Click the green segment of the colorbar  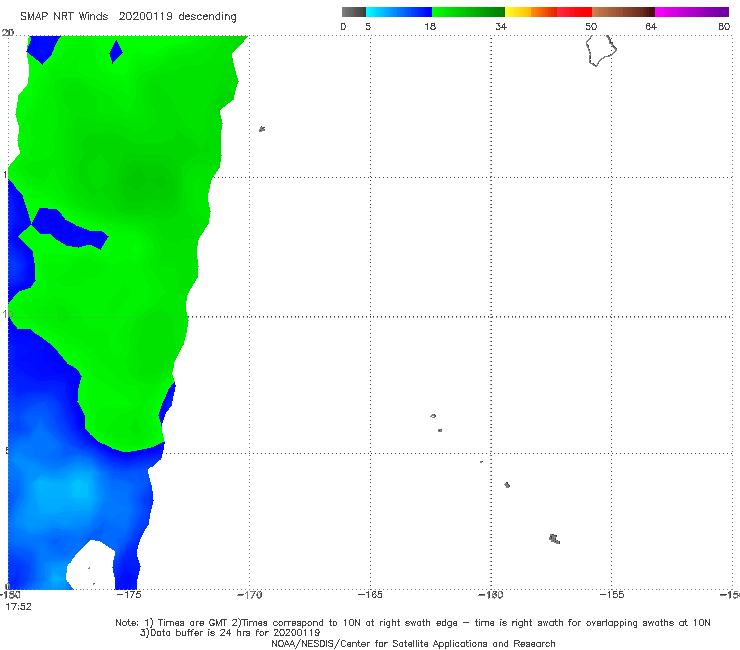[x=468, y=12]
